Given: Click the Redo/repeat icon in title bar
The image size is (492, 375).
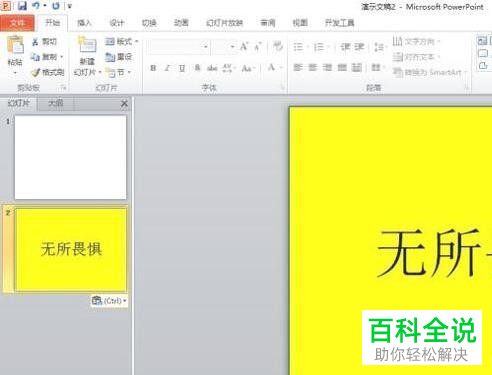Looking at the screenshot, I should coord(56,6).
